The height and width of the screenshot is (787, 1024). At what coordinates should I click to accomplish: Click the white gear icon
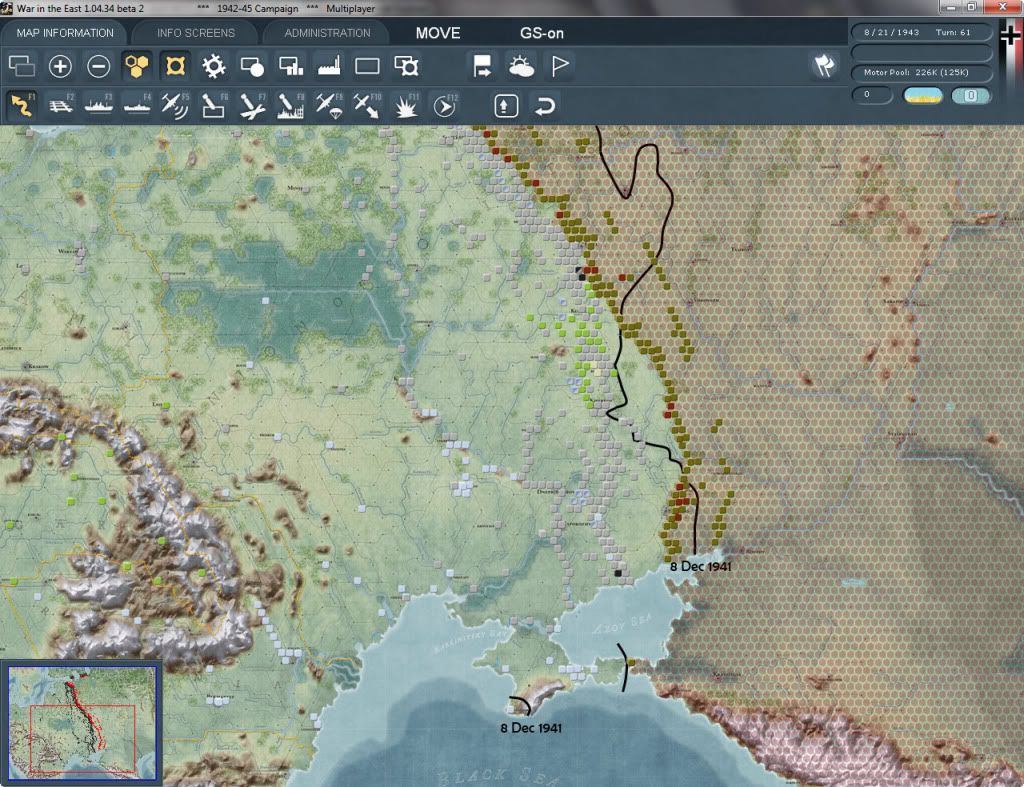[214, 66]
